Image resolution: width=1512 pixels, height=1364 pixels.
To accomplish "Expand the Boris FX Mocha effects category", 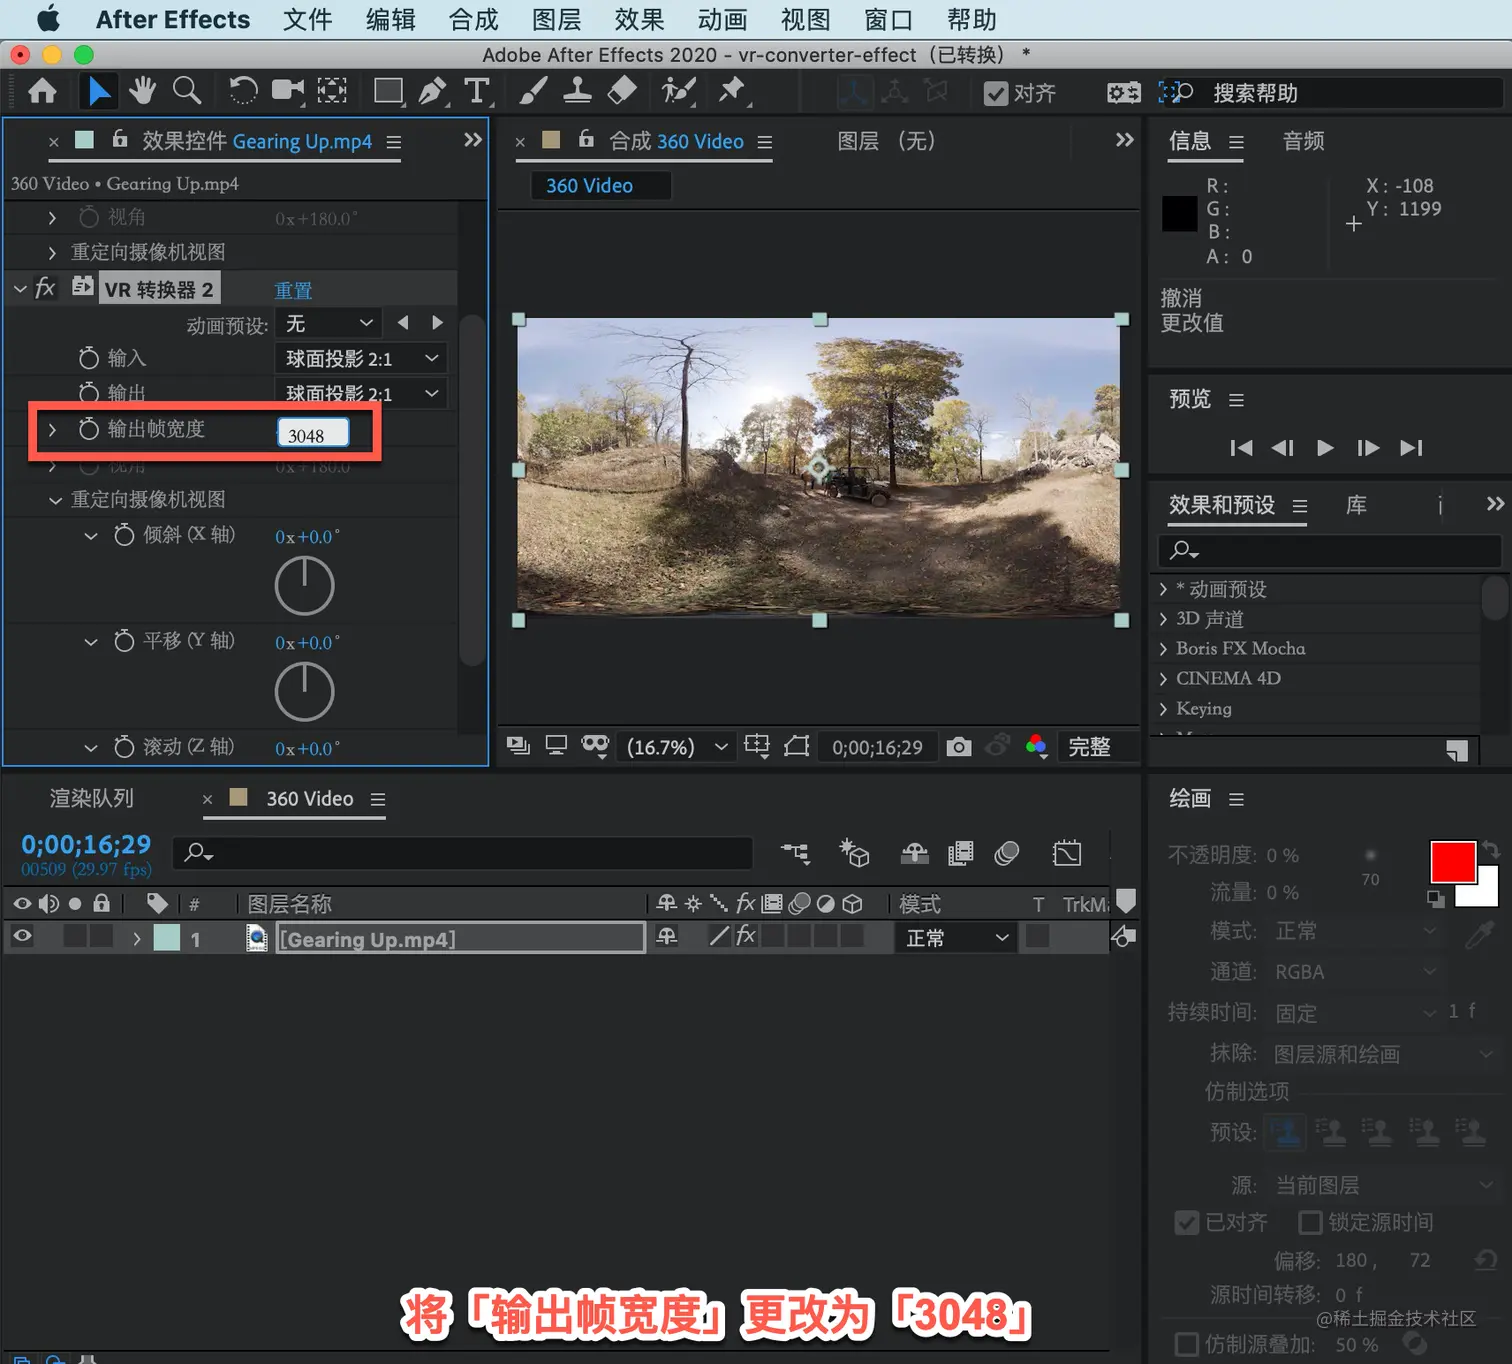I will click(1163, 648).
